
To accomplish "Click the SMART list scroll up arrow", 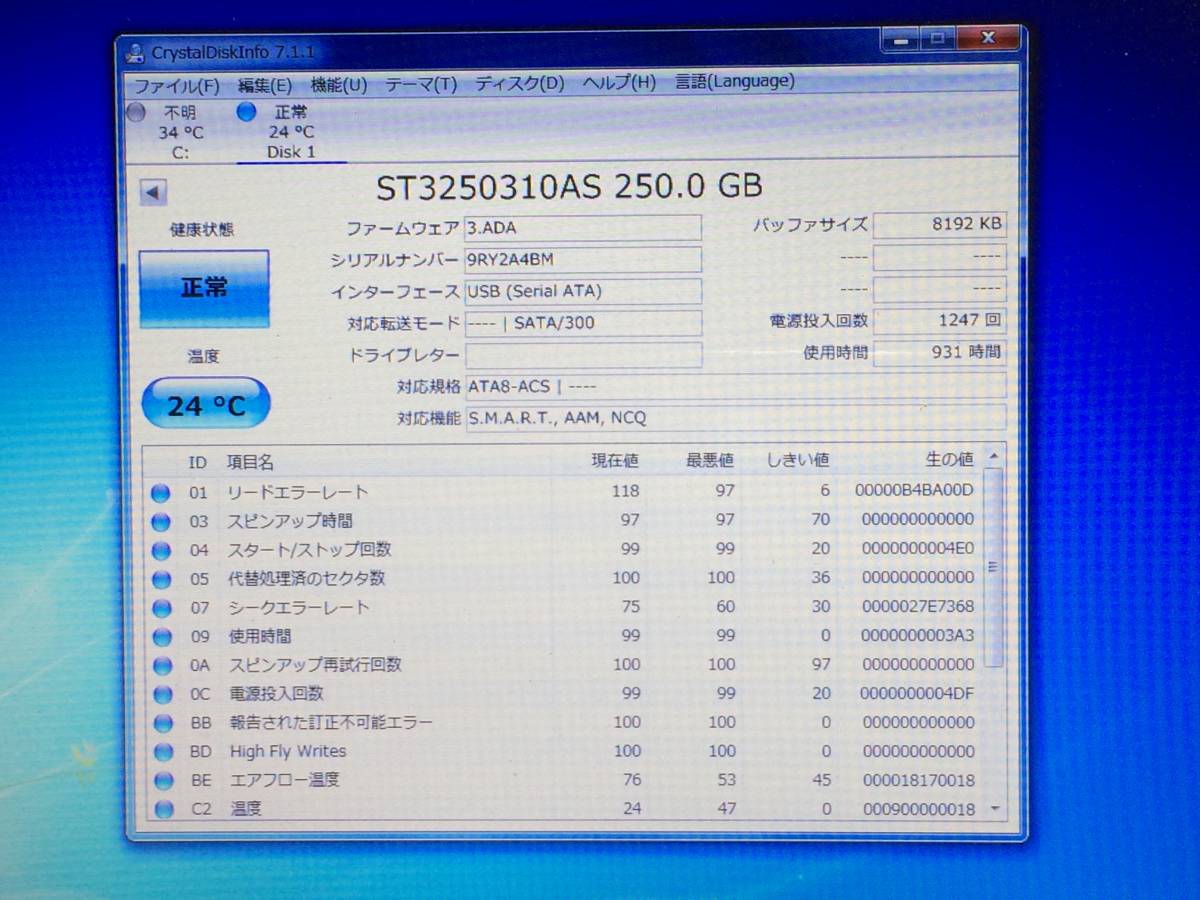I will pyautogui.click(x=993, y=456).
